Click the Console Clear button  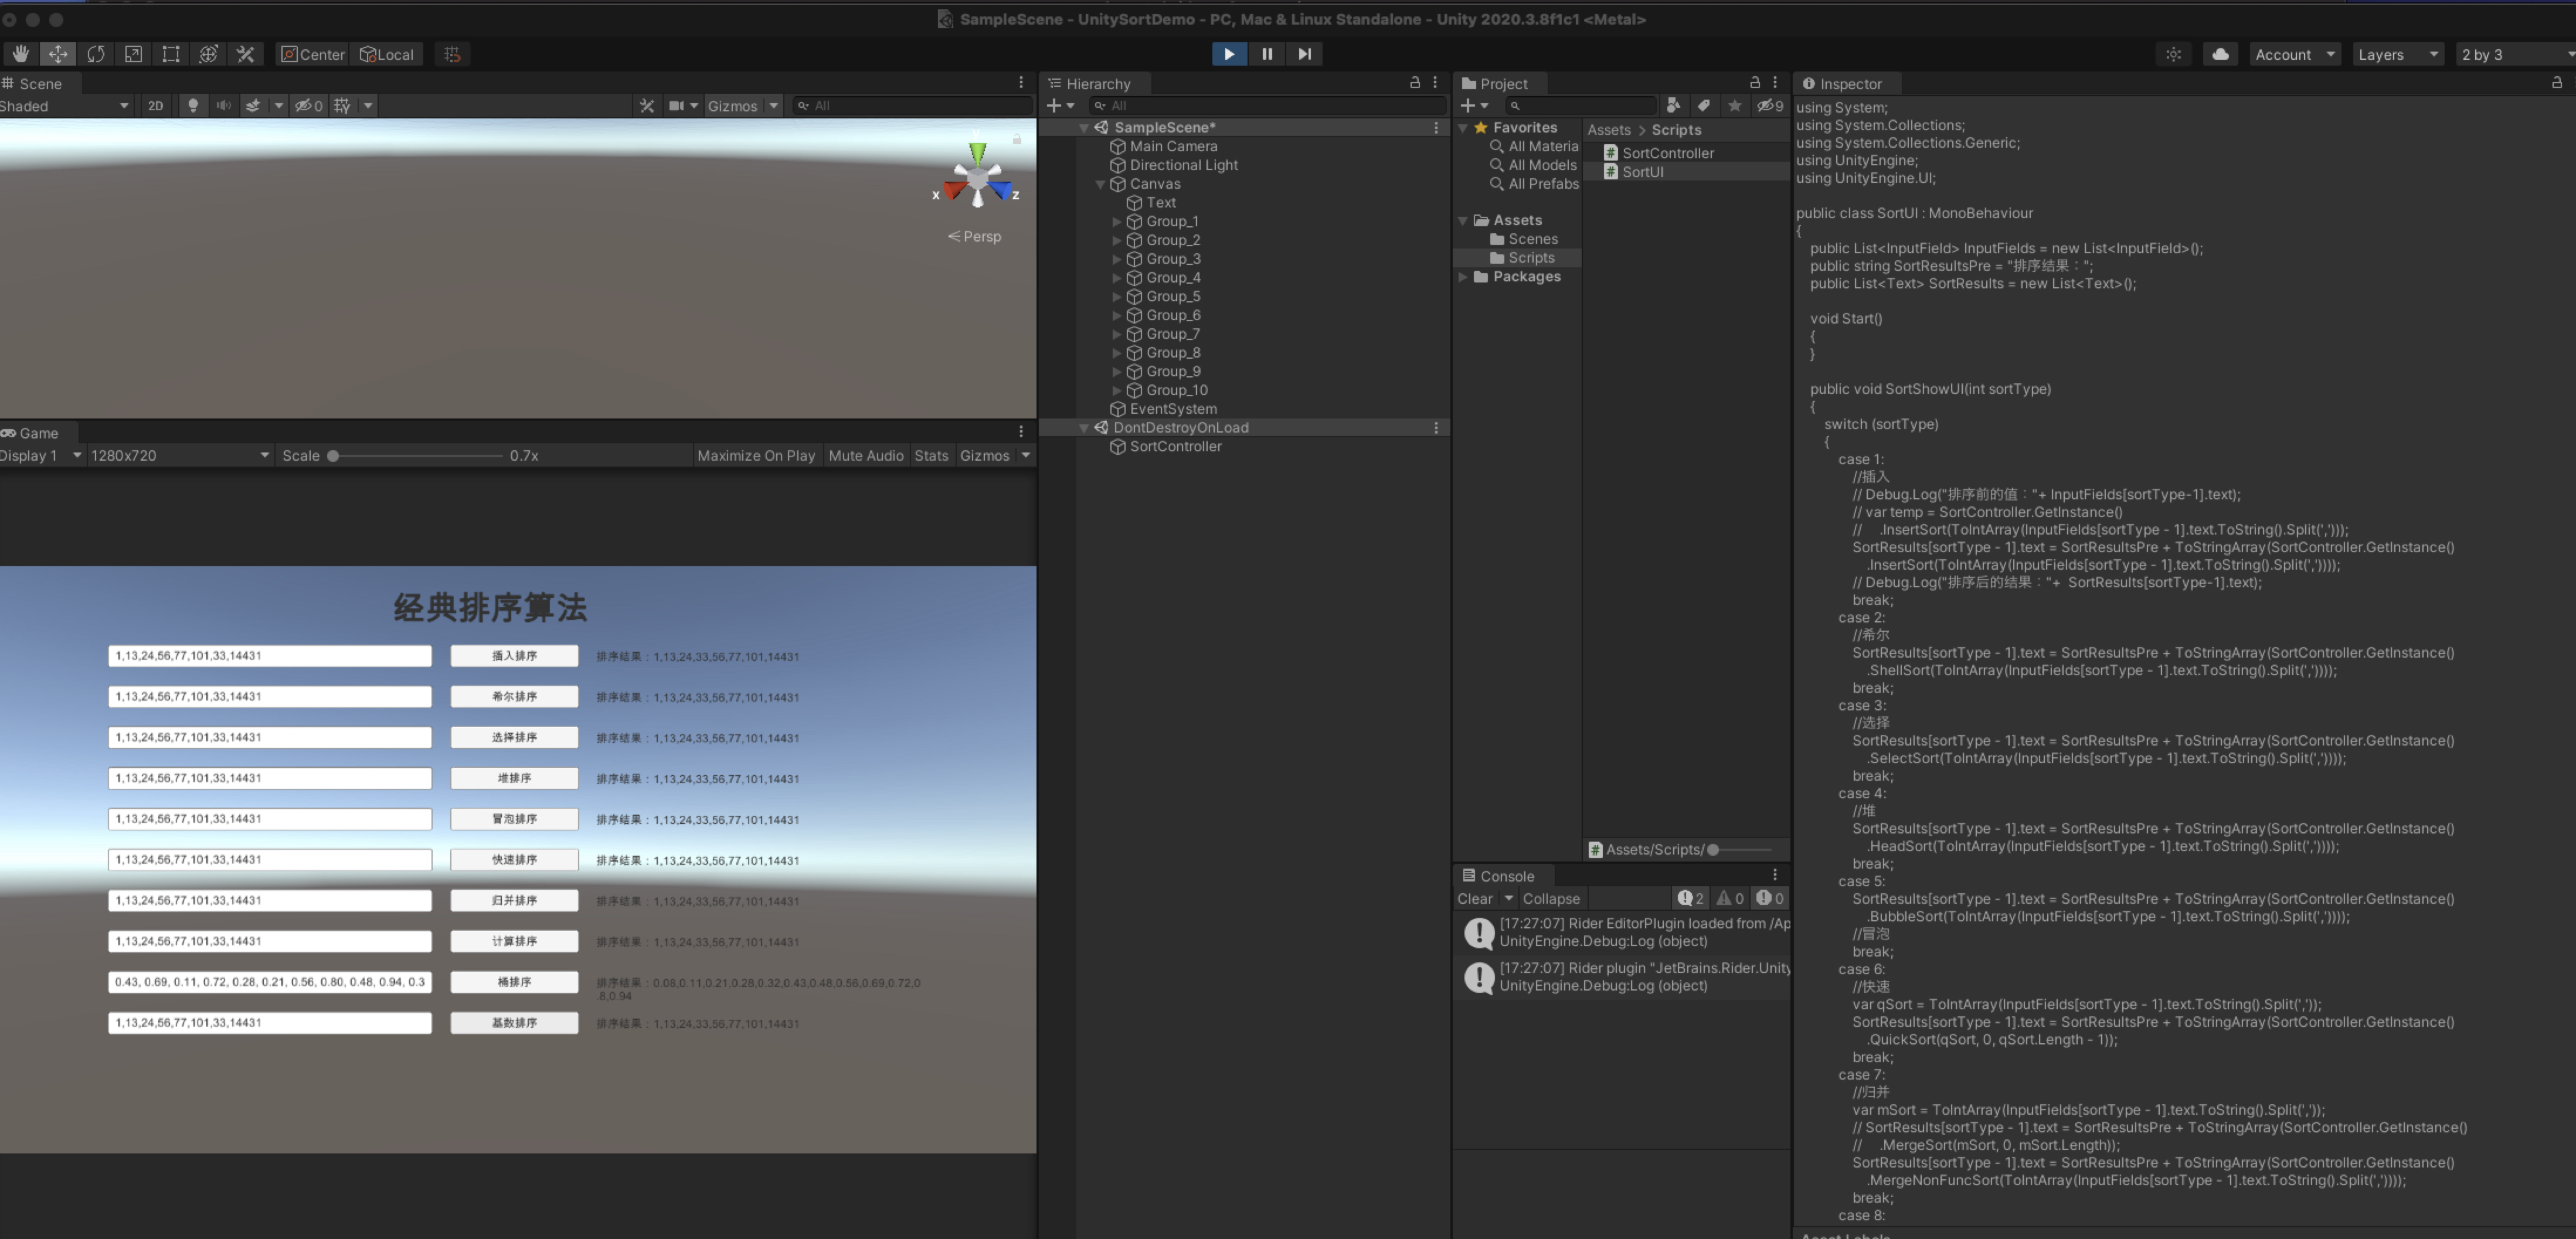(1475, 899)
